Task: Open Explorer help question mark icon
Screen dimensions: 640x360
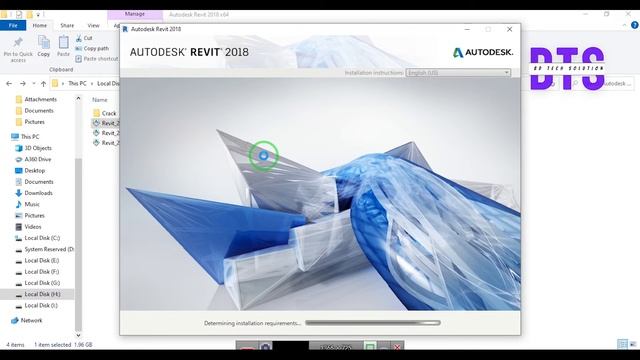Action: tap(634, 25)
